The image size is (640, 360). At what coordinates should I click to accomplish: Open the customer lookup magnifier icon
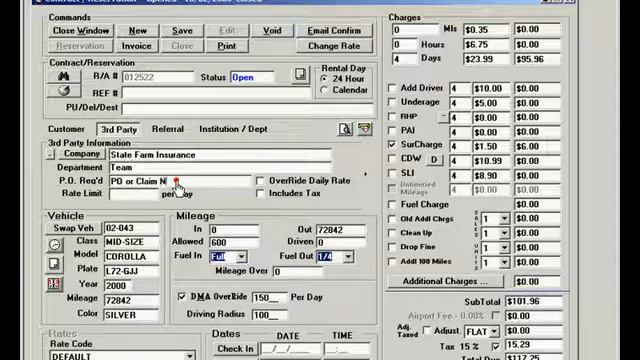tap(345, 129)
